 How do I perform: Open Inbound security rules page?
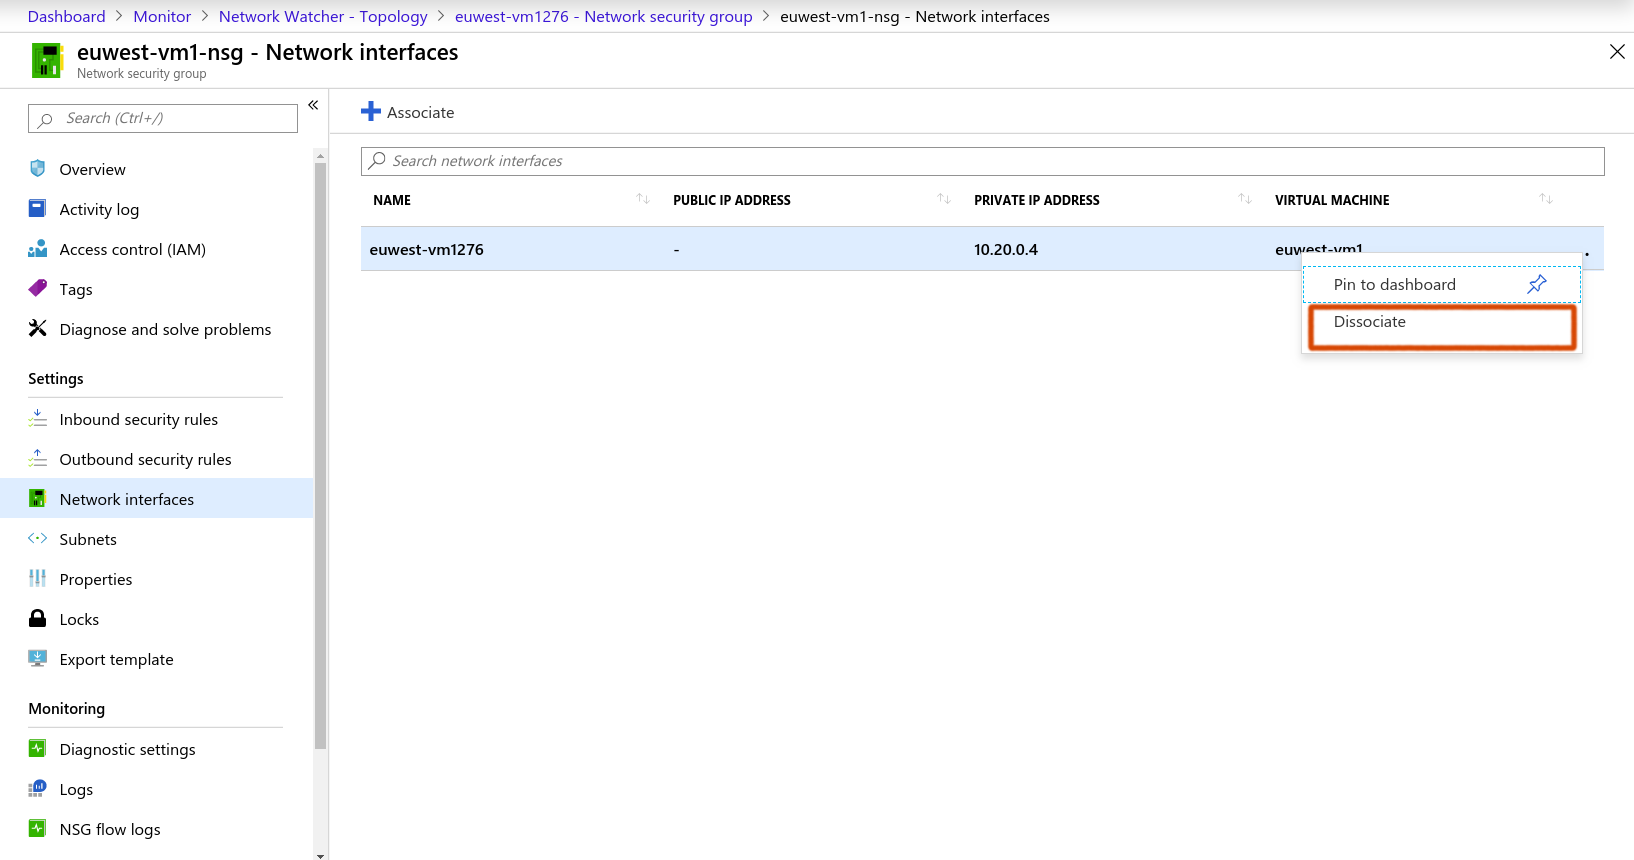138,419
